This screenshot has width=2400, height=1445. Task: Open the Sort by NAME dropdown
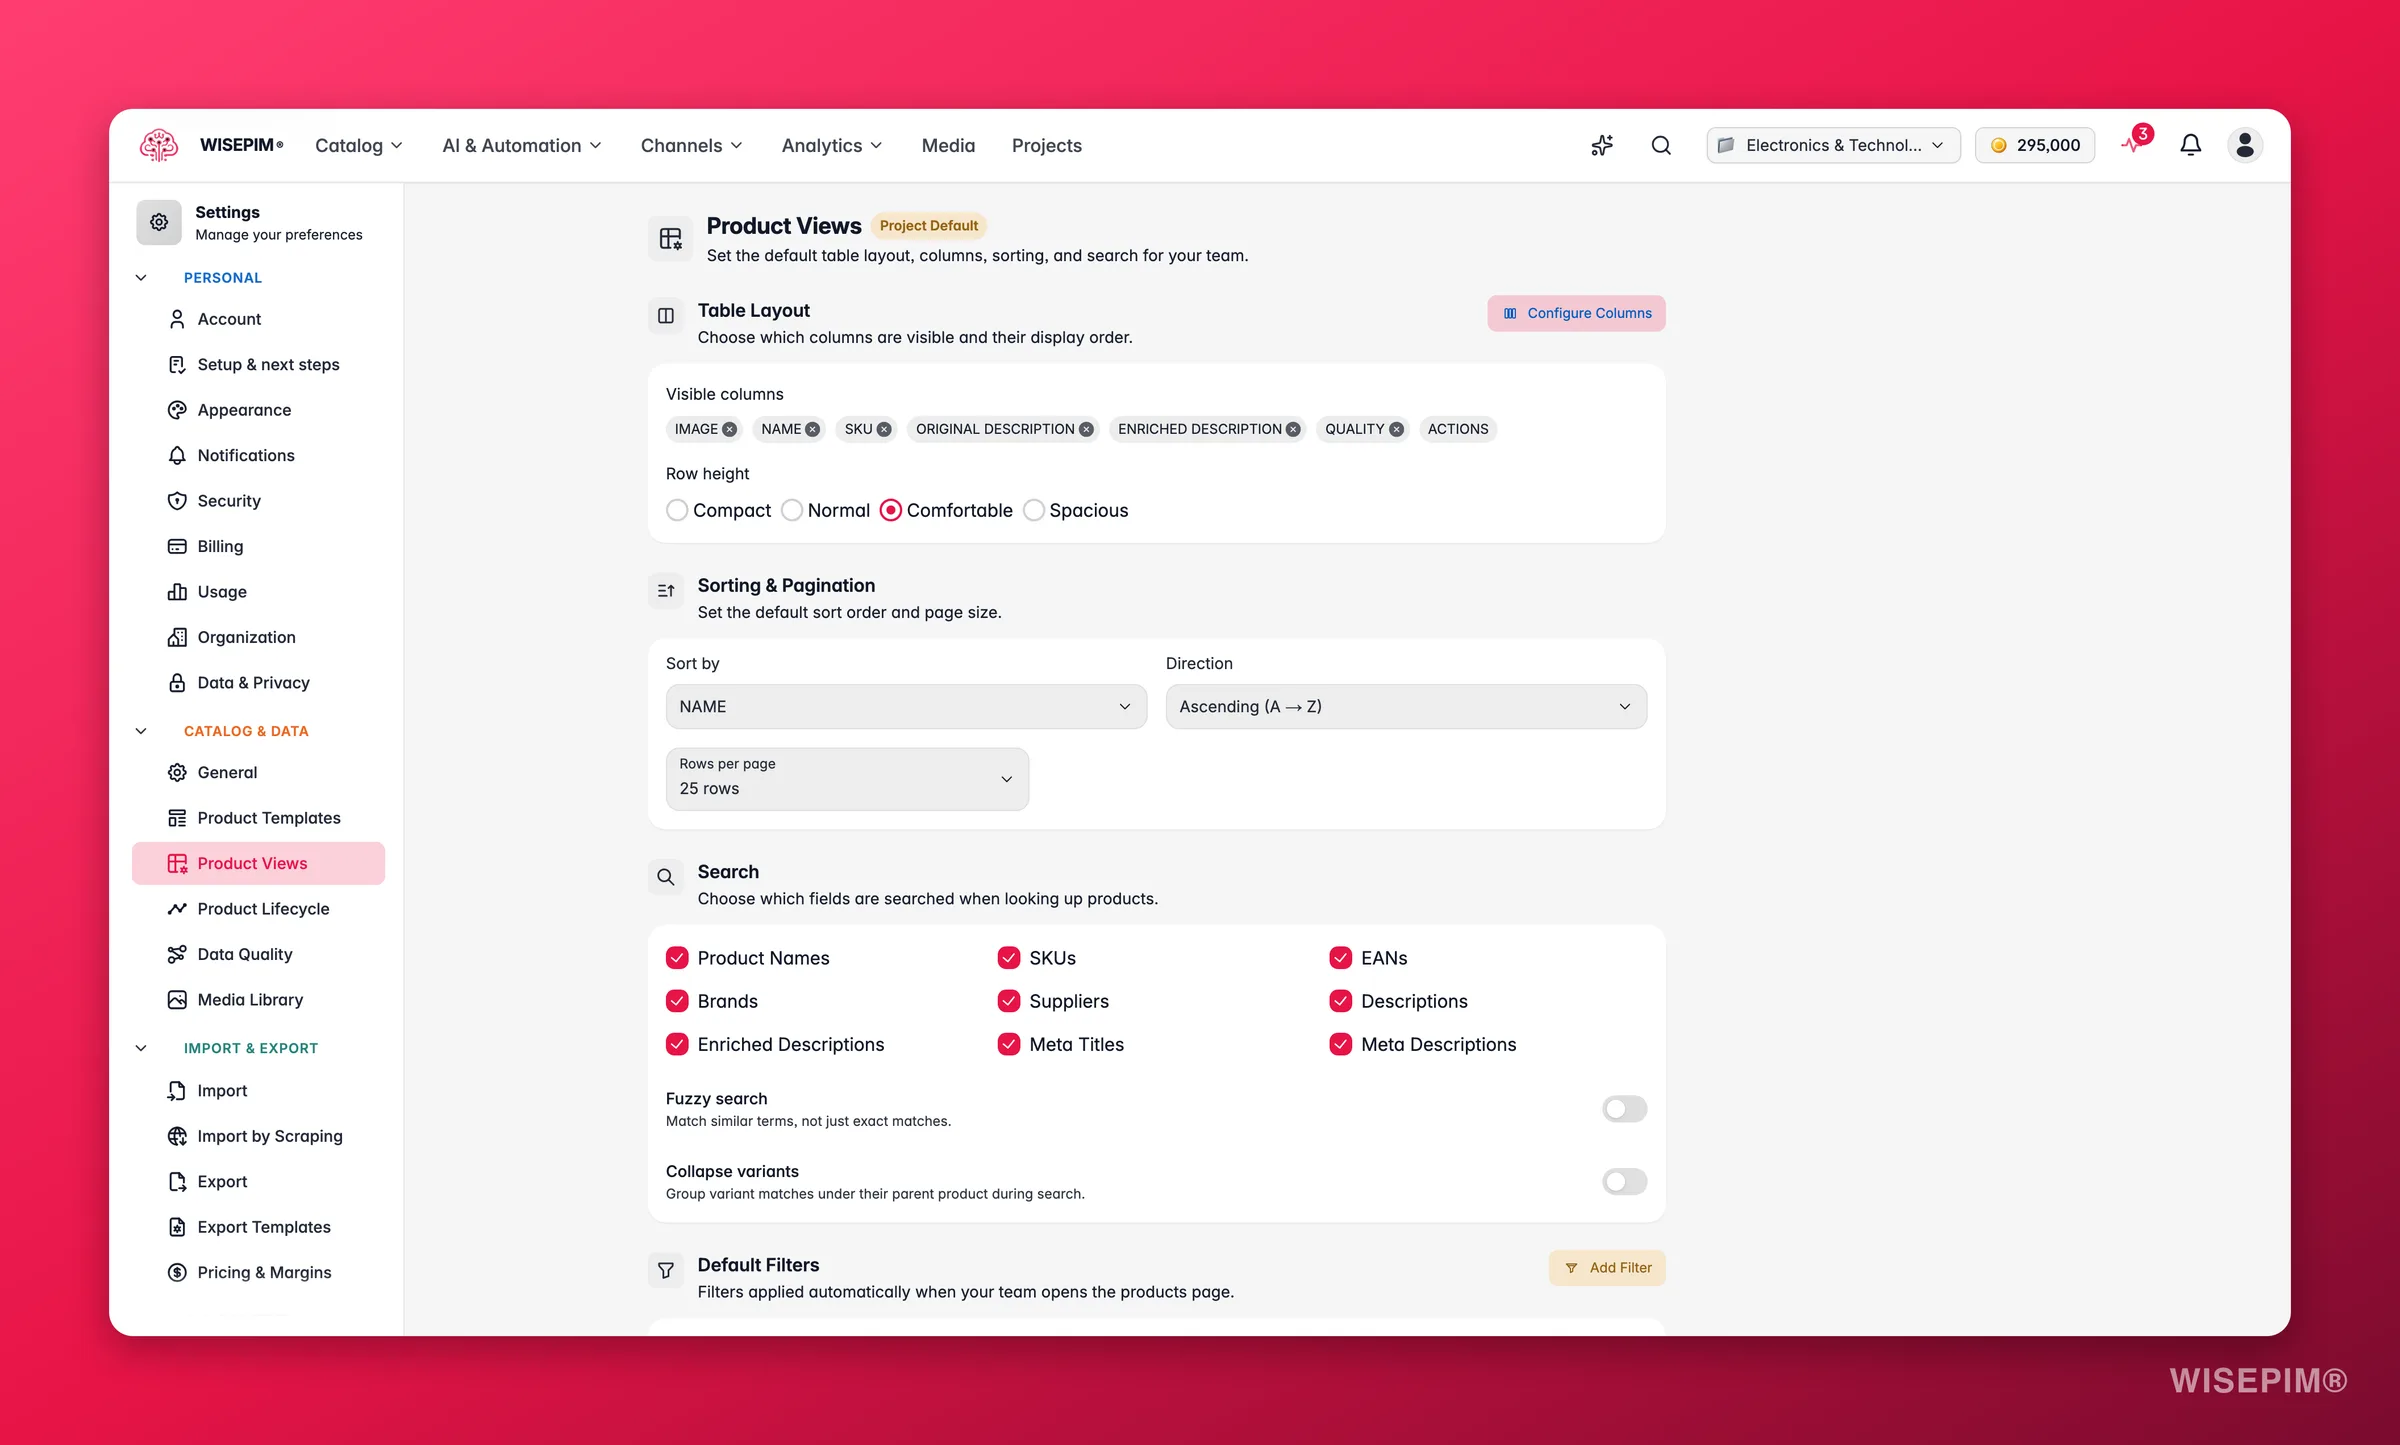906,706
